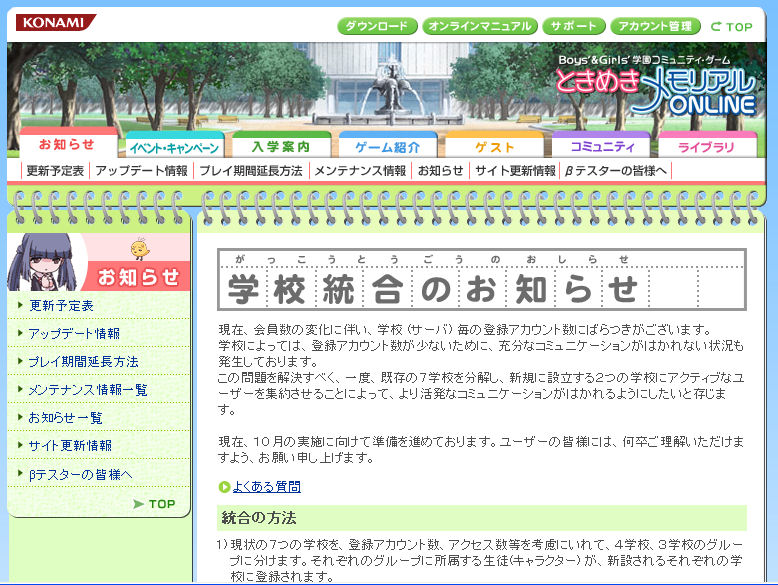This screenshot has width=778, height=585.
Task: Select the 入学案内 tab
Action: point(280,146)
